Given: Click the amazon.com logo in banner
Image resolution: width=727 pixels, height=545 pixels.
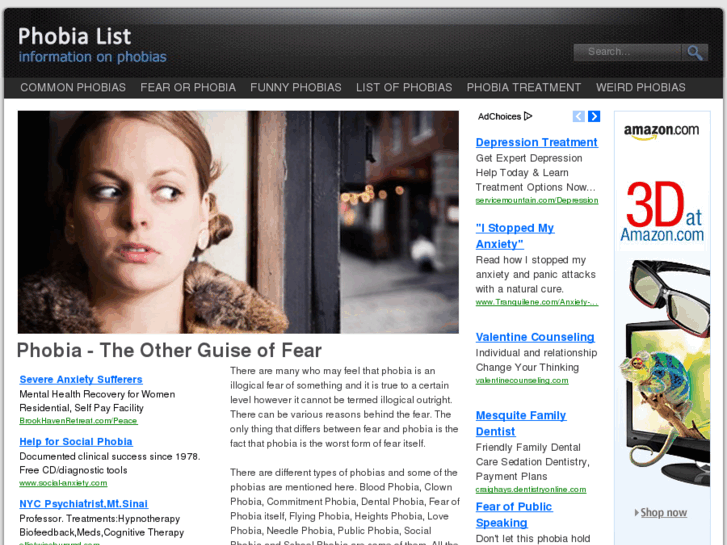Looking at the screenshot, I should point(662,131).
